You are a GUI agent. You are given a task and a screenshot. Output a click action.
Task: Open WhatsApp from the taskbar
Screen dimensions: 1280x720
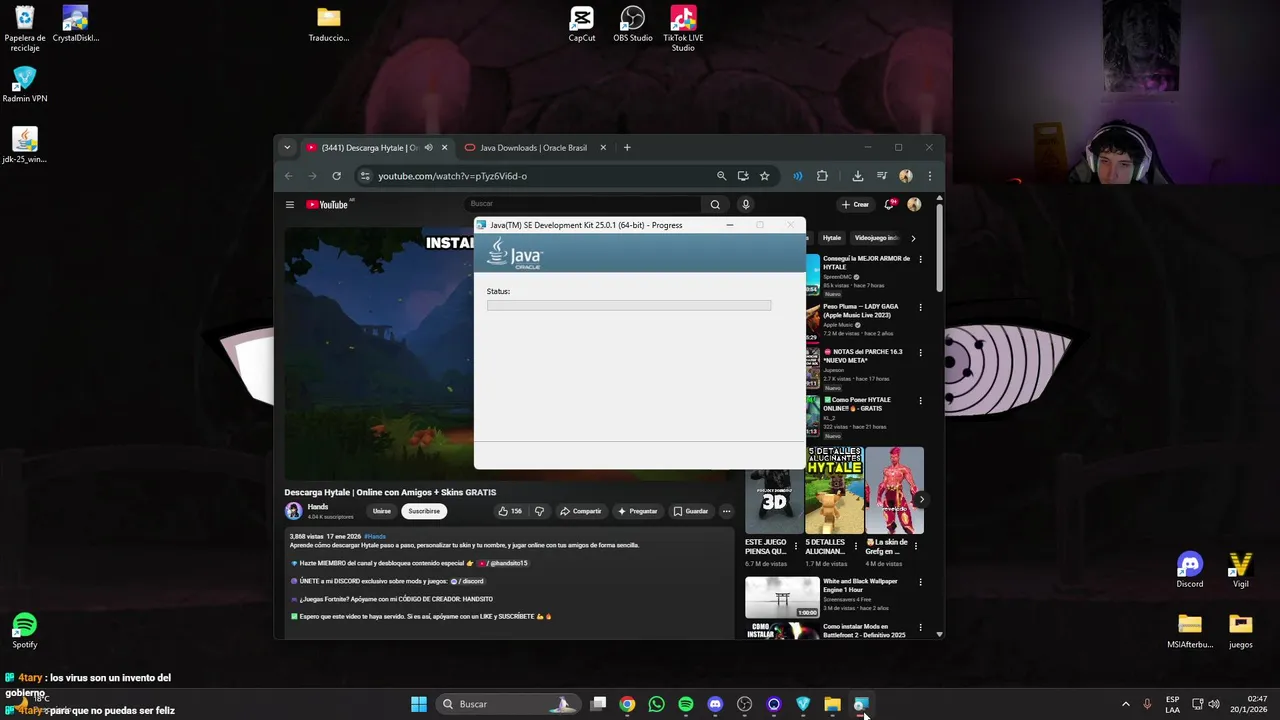pyautogui.click(x=656, y=704)
